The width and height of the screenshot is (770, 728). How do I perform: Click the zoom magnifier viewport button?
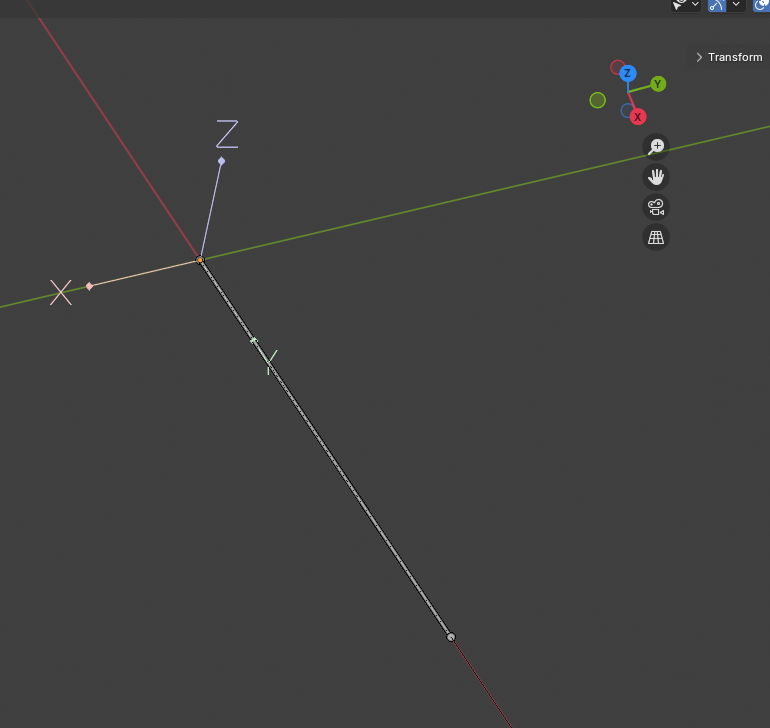[x=656, y=147]
